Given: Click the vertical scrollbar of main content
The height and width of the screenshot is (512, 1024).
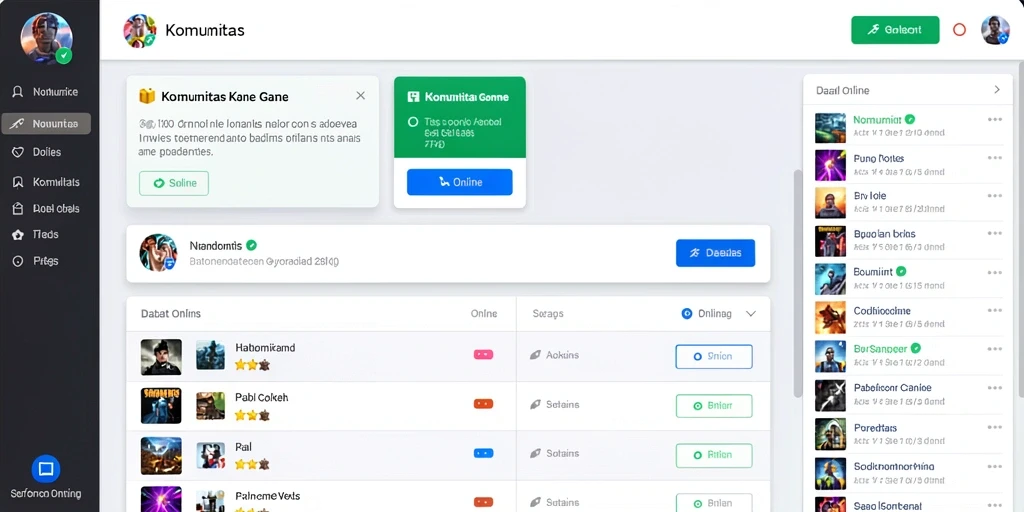Looking at the screenshot, I should (x=797, y=283).
